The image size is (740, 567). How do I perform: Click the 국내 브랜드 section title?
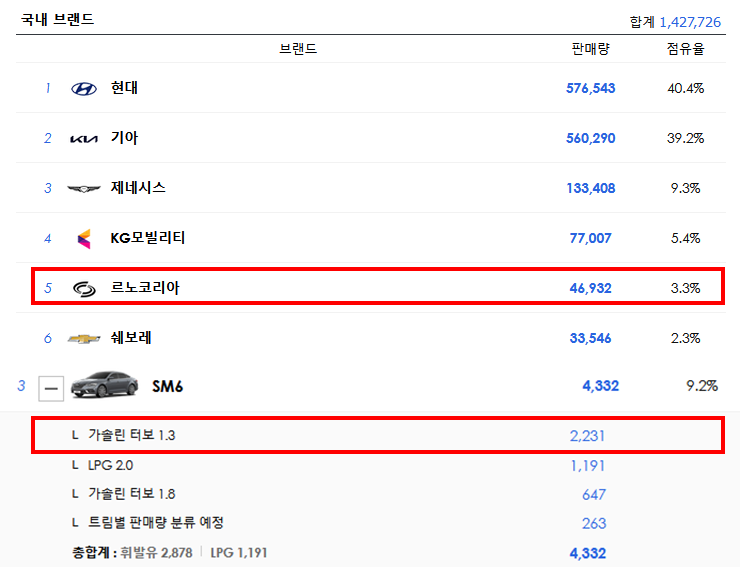(x=58, y=19)
